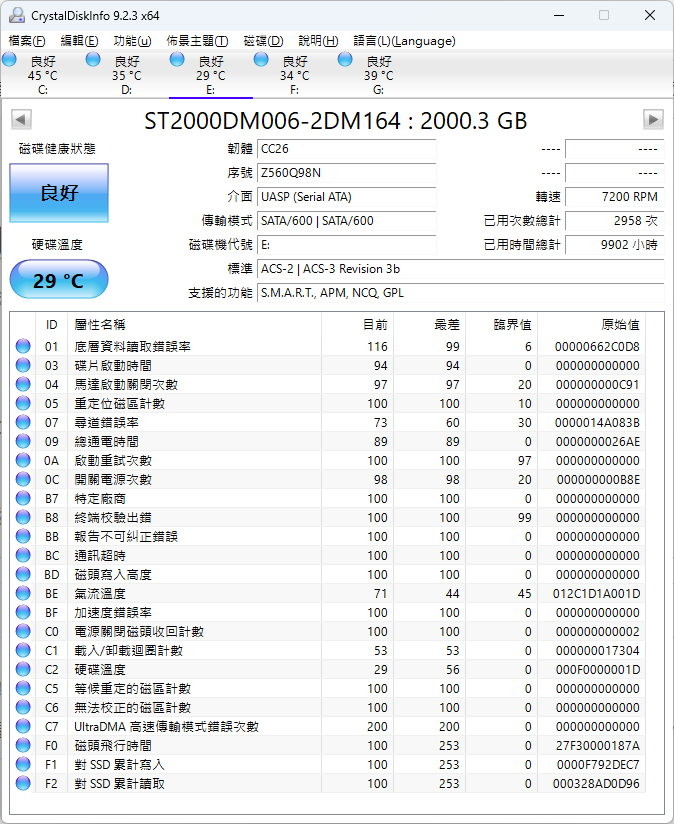Click status orb for attribute 0C 開關電源次數

pyautogui.click(x=23, y=479)
